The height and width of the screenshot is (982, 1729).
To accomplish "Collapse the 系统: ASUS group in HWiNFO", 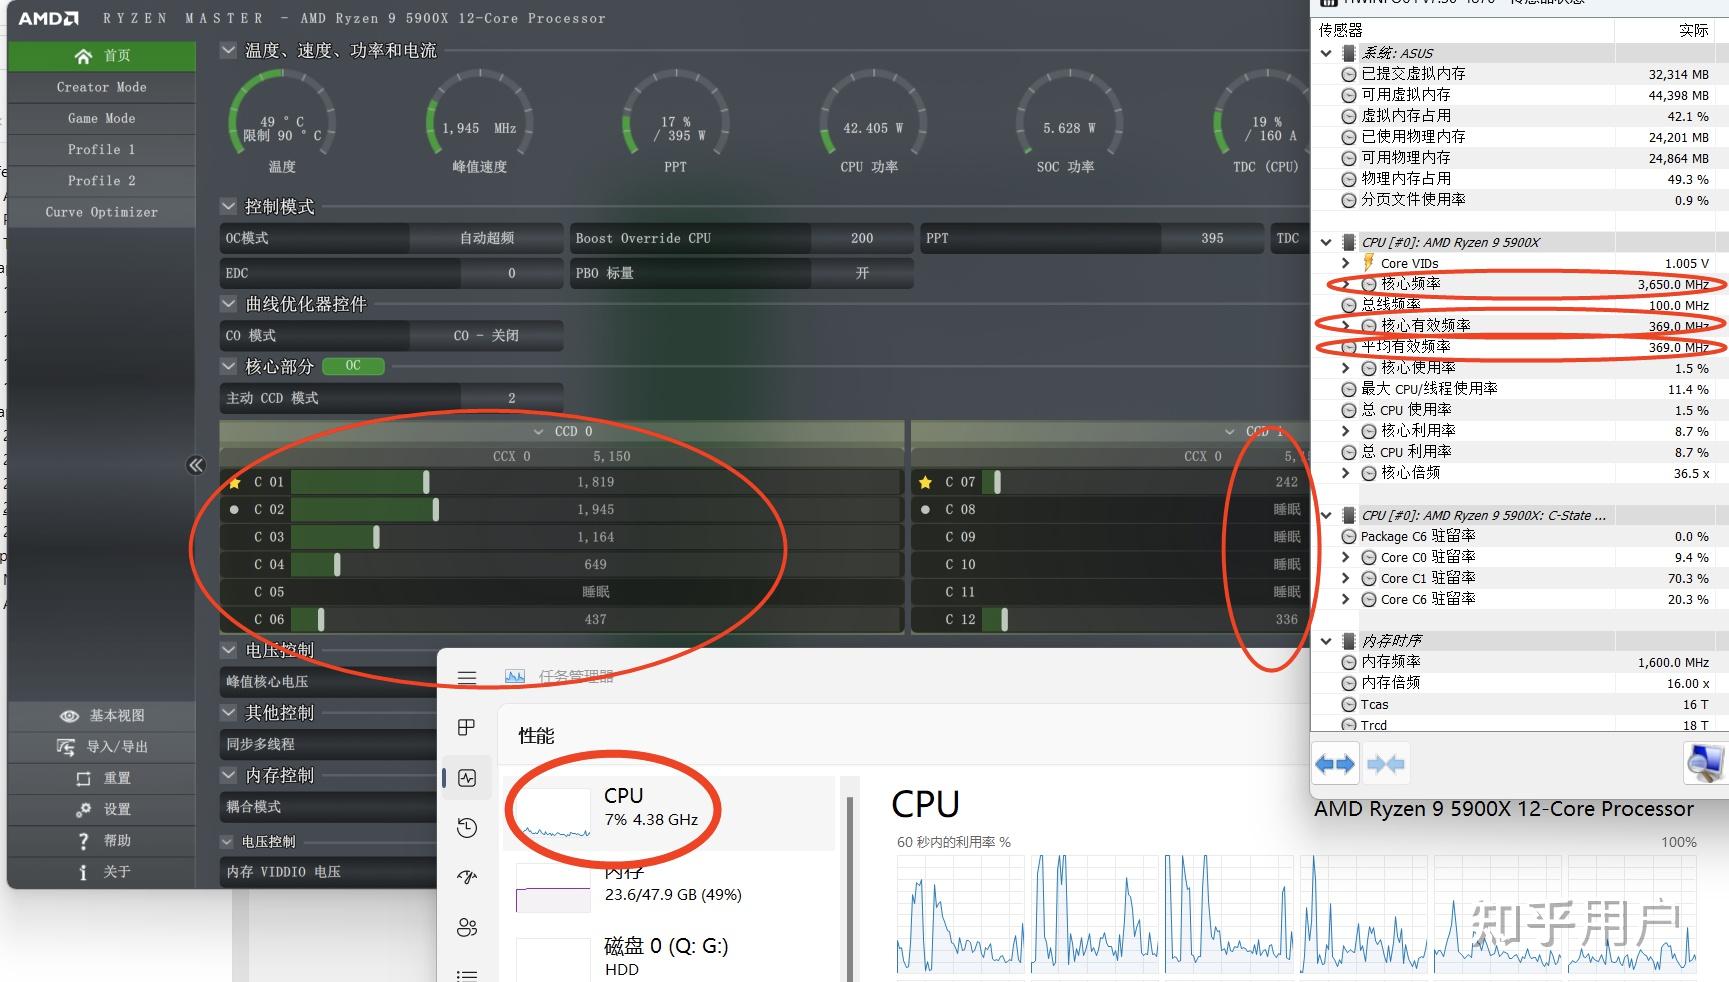I will (x=1326, y=53).
